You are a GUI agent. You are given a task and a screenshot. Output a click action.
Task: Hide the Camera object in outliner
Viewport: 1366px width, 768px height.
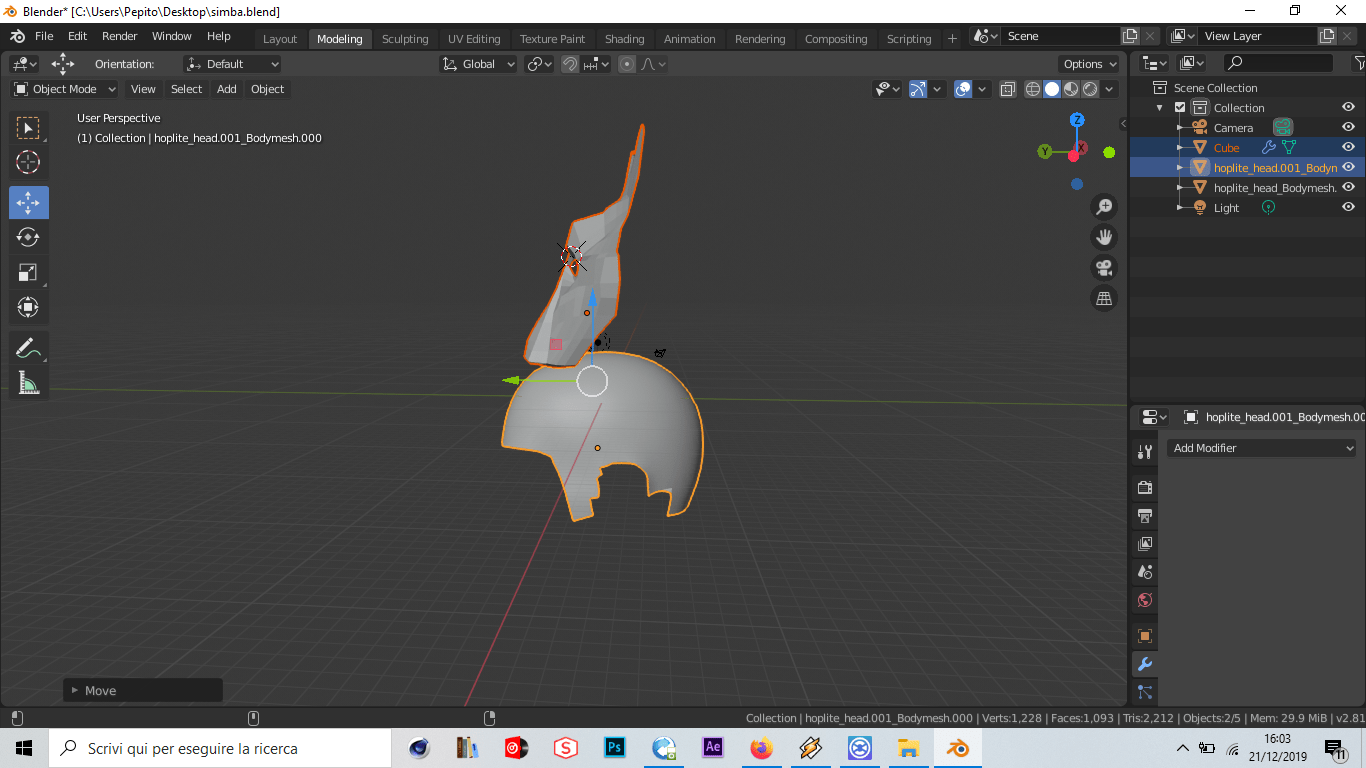click(1348, 127)
